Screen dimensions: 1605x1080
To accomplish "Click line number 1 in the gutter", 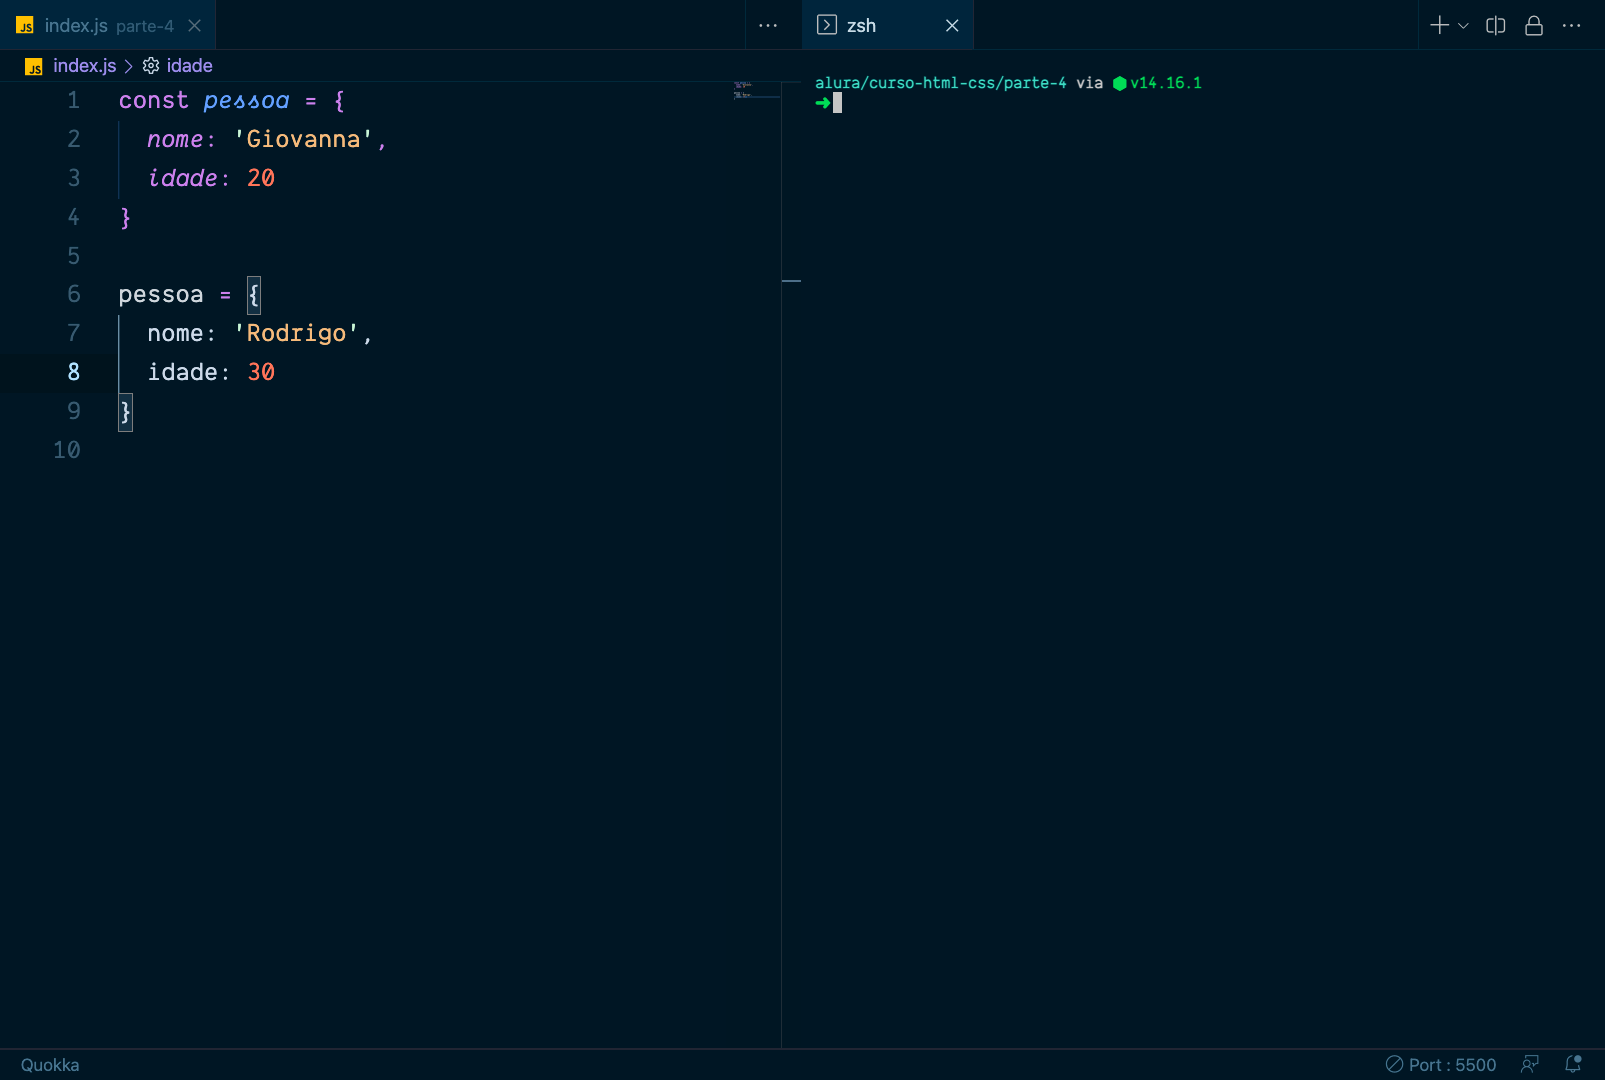I will pos(73,101).
